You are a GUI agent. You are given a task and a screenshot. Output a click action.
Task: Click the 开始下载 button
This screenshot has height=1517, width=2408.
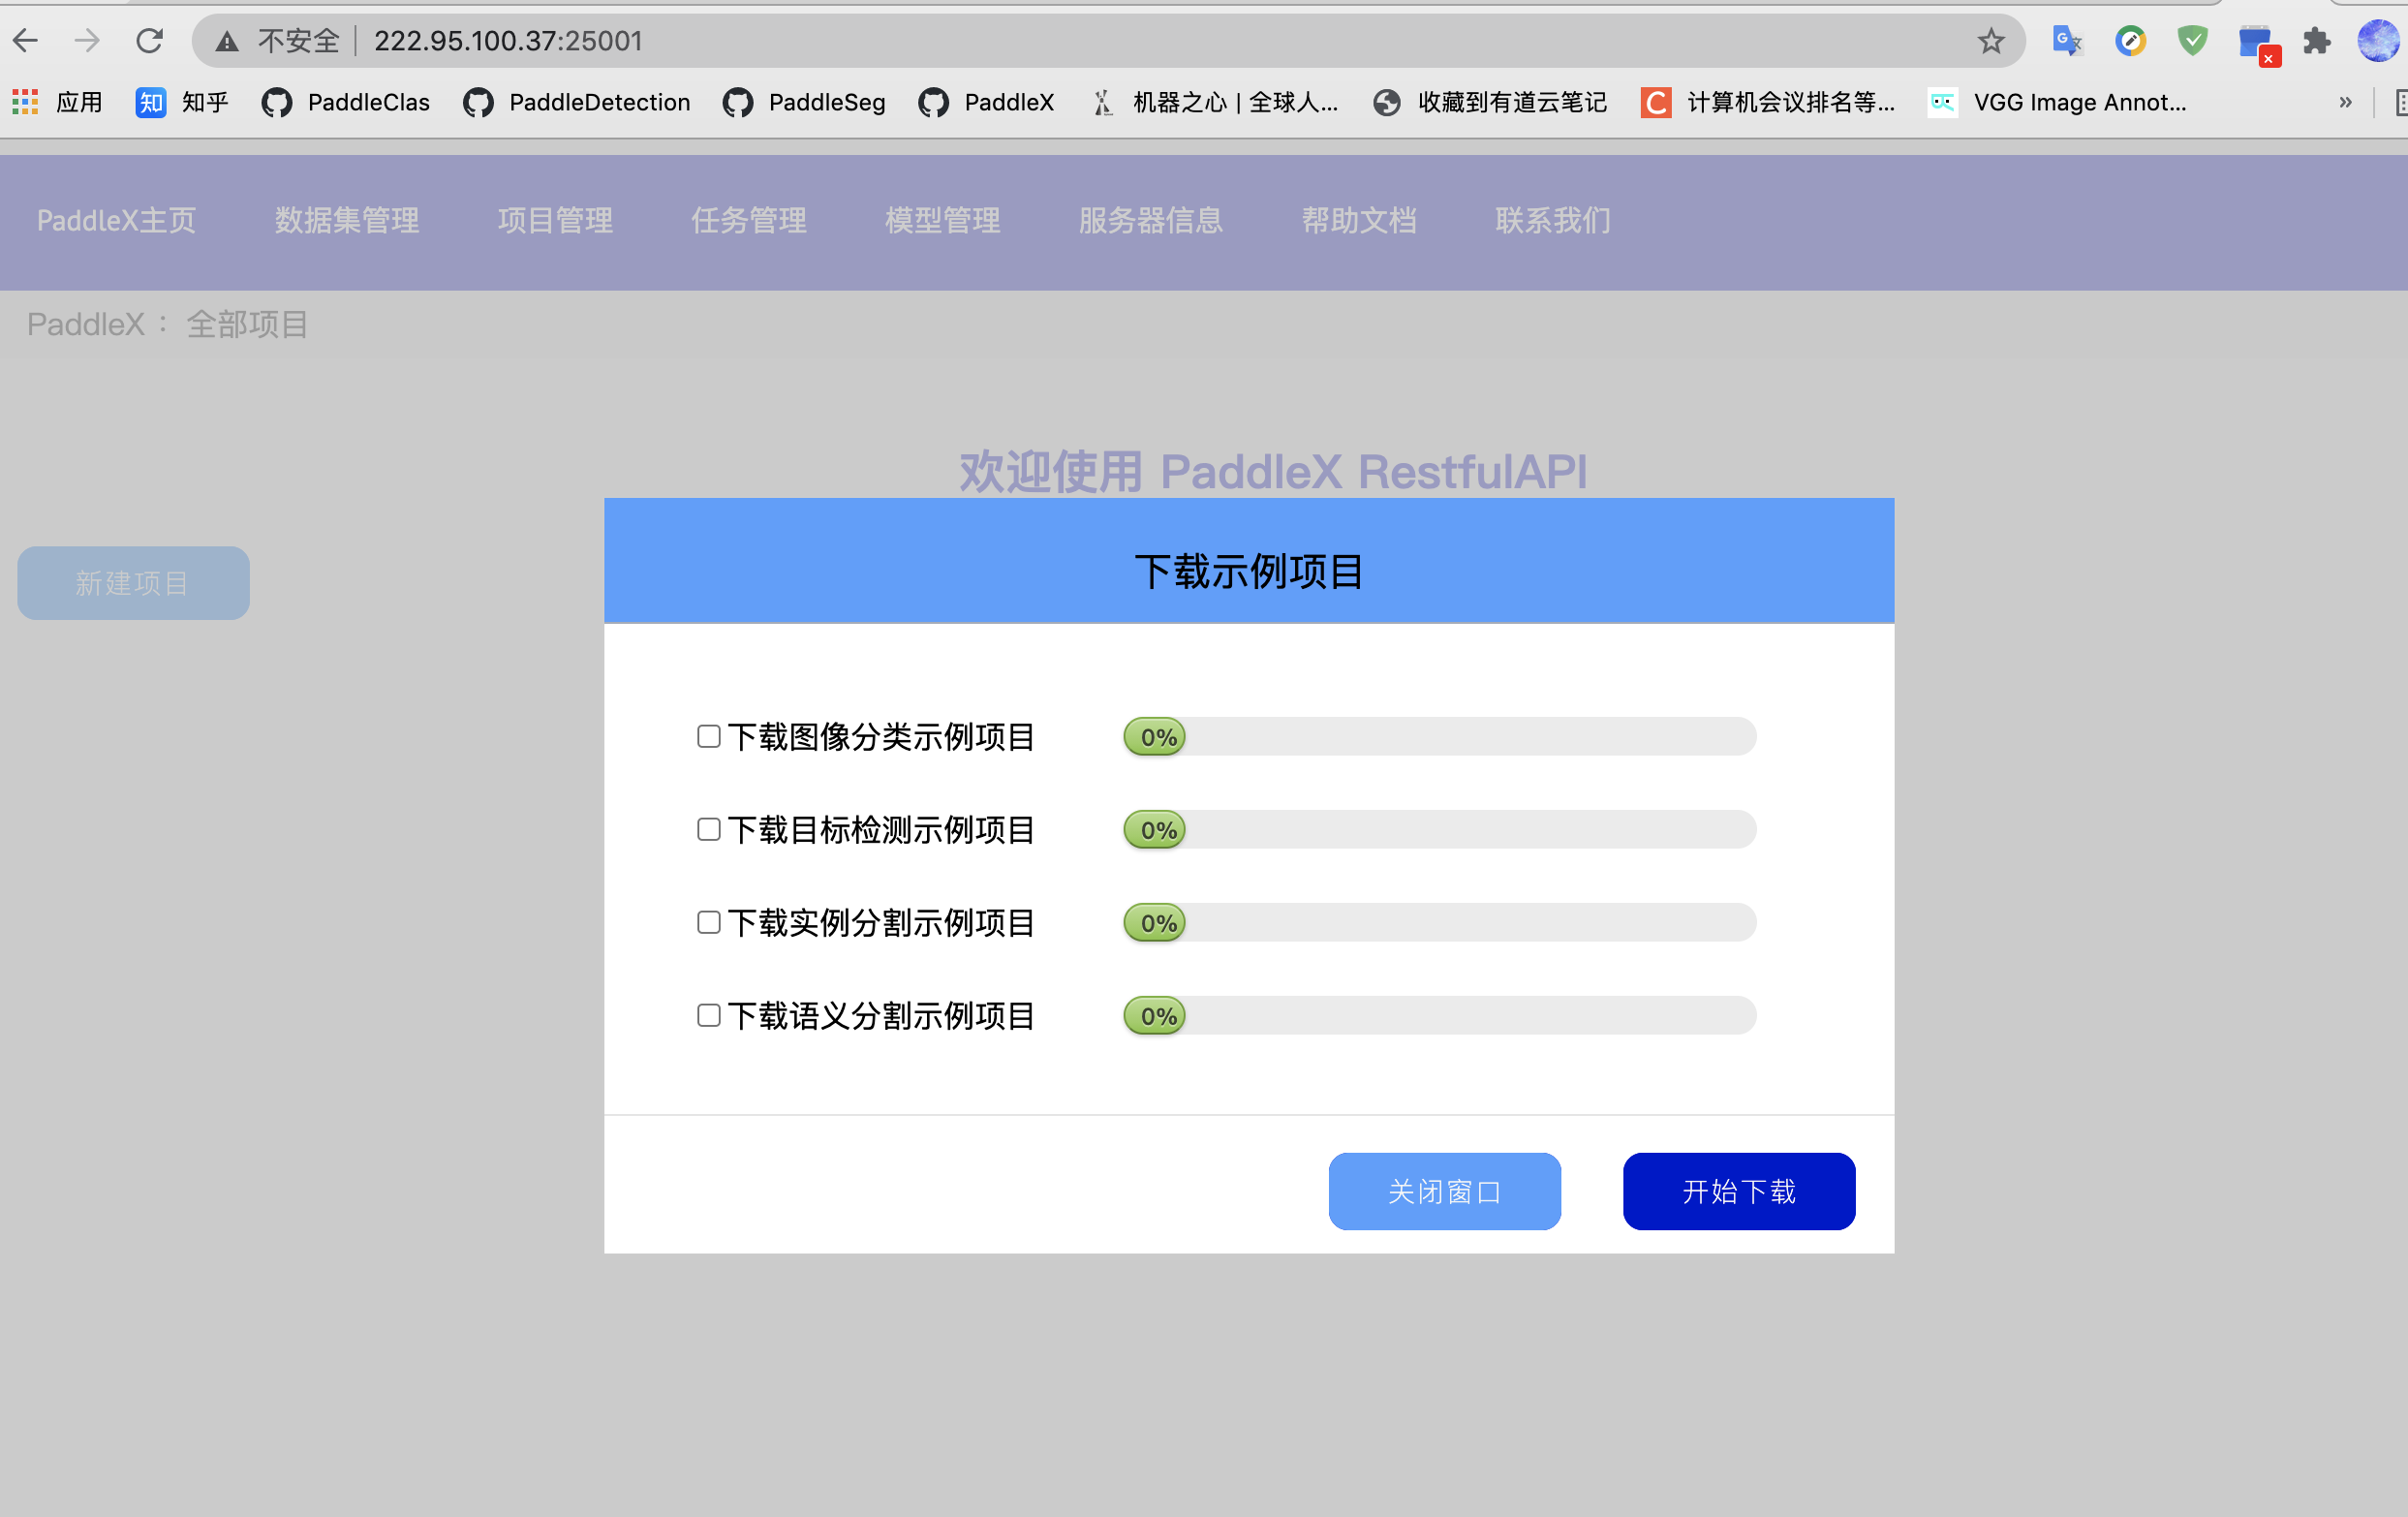pyautogui.click(x=1738, y=1191)
